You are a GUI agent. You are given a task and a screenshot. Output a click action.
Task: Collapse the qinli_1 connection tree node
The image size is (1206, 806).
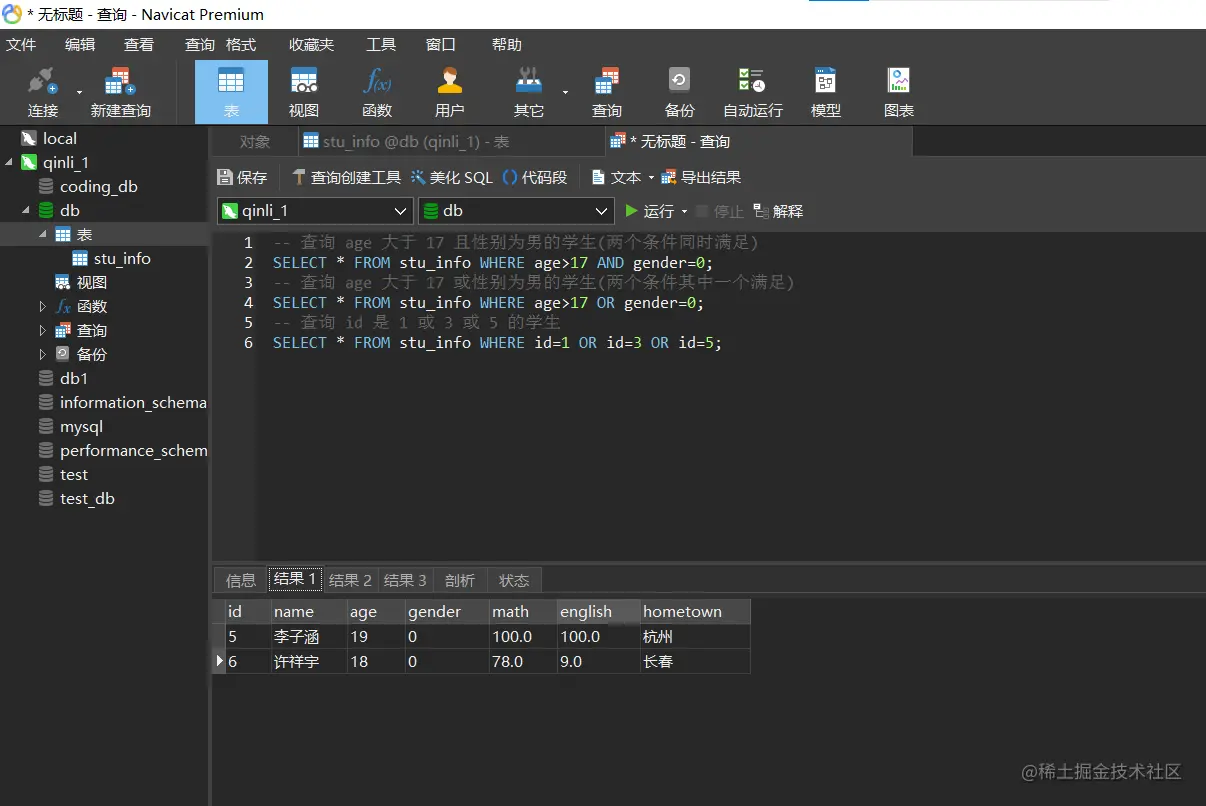(x=9, y=163)
